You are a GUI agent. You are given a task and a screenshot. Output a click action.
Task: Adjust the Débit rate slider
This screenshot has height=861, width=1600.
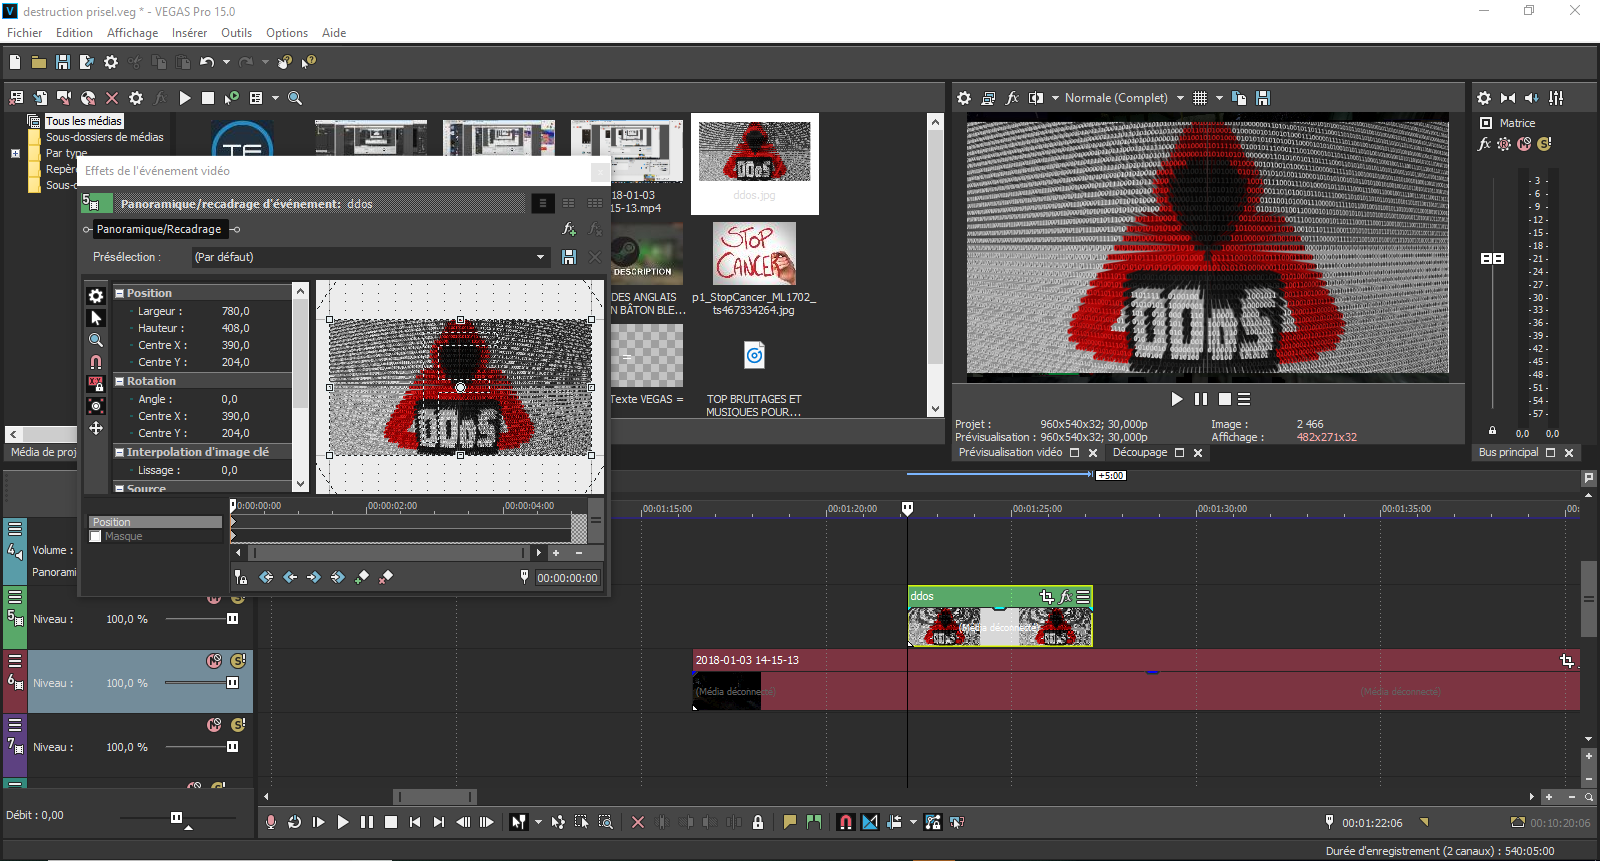pos(177,818)
